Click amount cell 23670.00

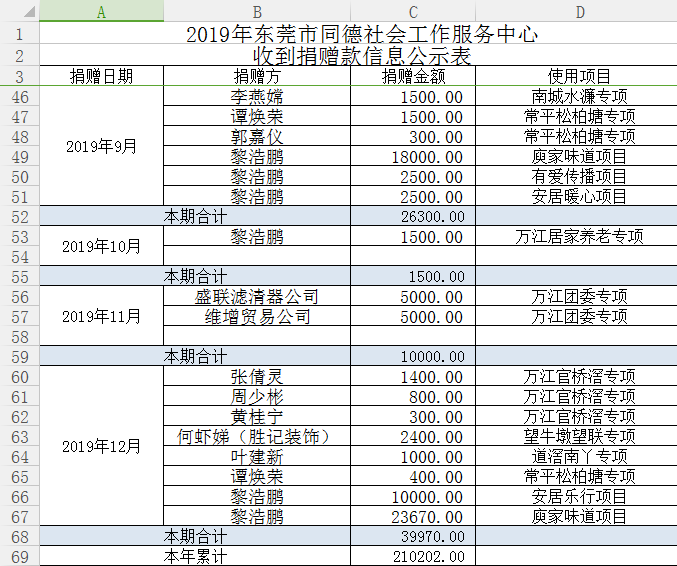pyautogui.click(x=413, y=516)
